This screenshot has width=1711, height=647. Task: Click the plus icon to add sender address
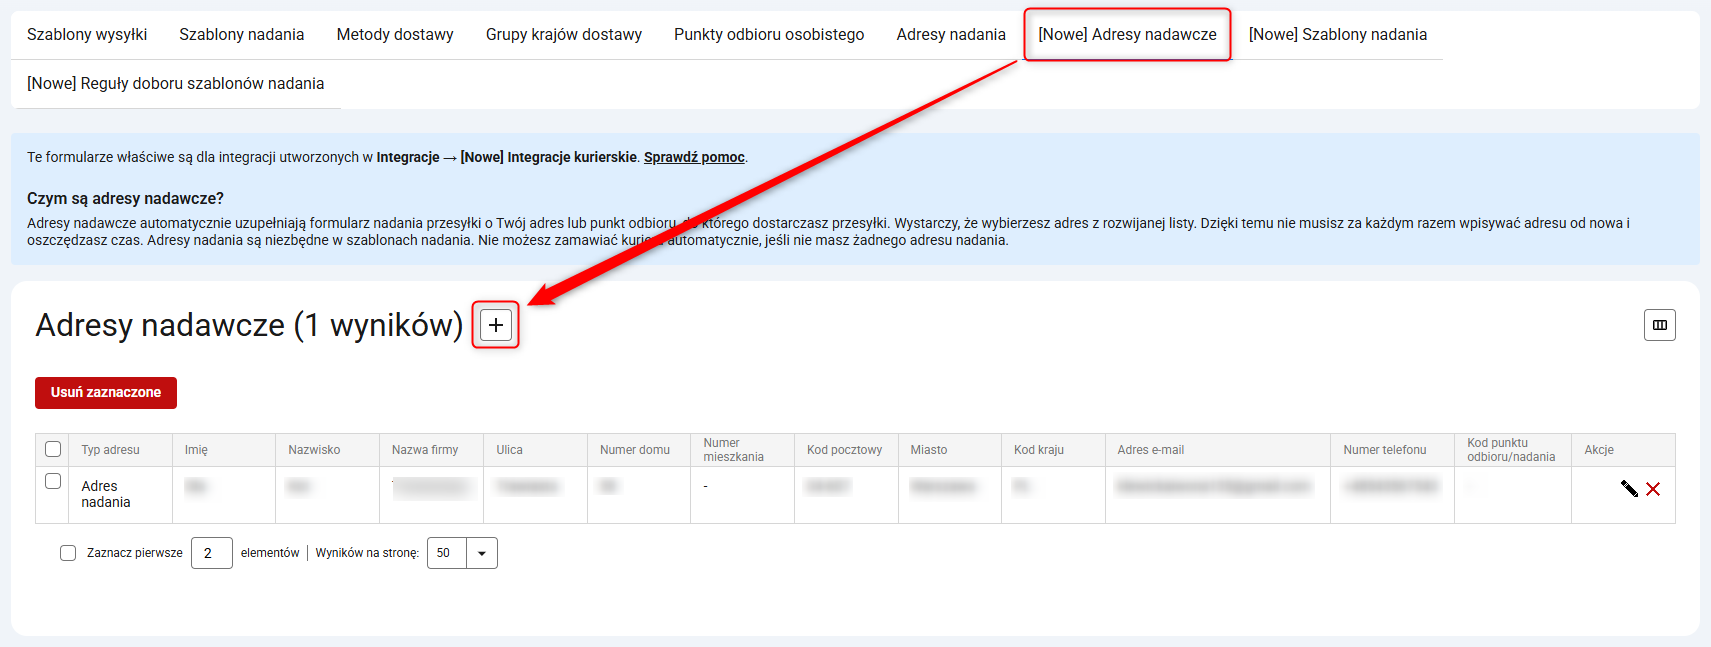point(496,325)
